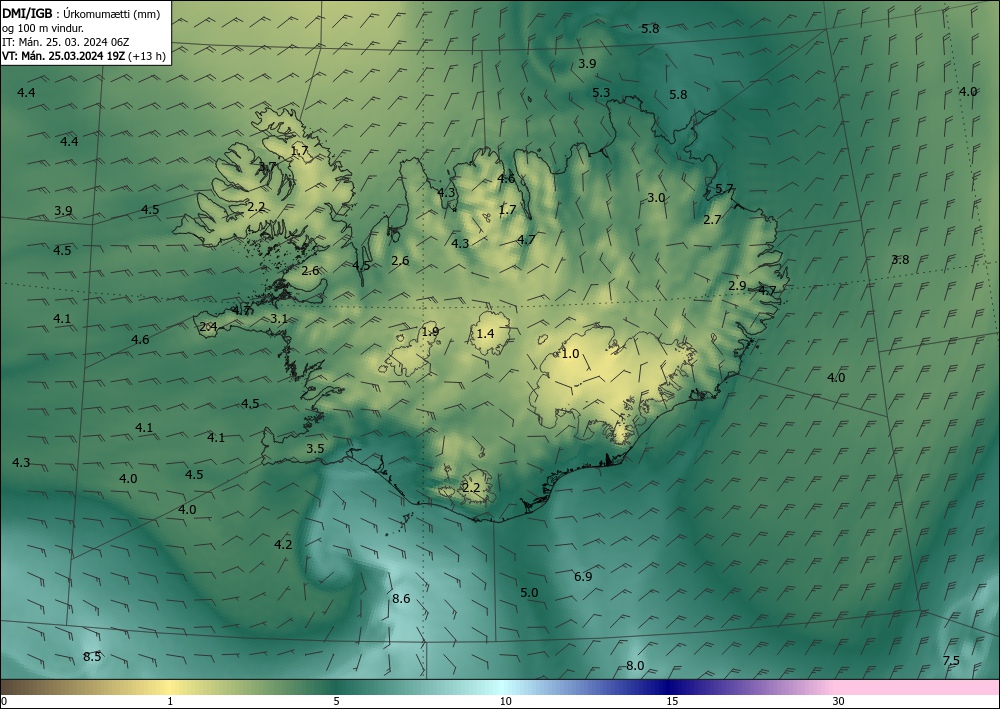The image size is (1000, 709).
Task: Select the 1.0 value on the largest glacier
Action: [570, 353]
